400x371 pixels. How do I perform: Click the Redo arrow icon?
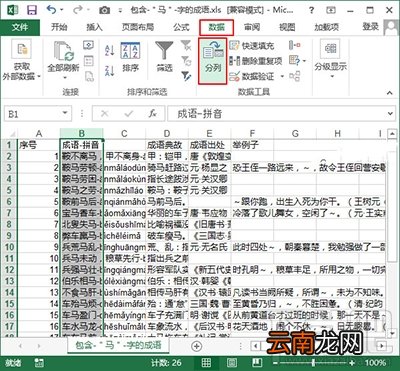pos(77,10)
